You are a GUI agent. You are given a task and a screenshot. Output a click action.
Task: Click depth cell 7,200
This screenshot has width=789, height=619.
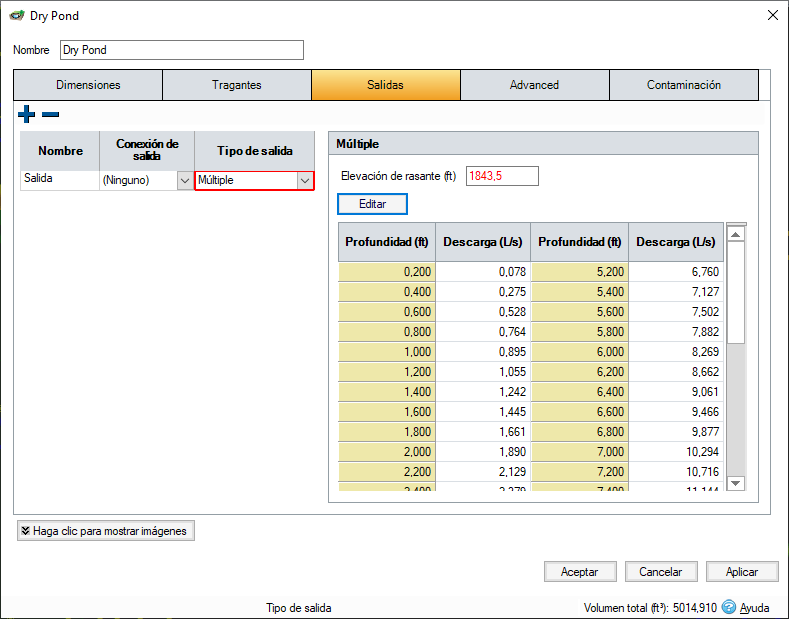(580, 472)
